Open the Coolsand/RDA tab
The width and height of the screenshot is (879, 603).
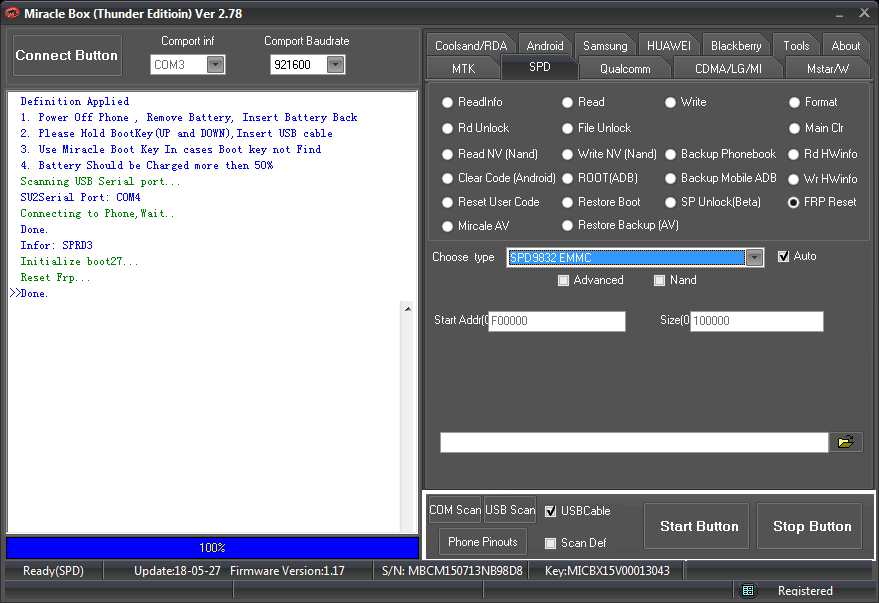tap(471, 45)
